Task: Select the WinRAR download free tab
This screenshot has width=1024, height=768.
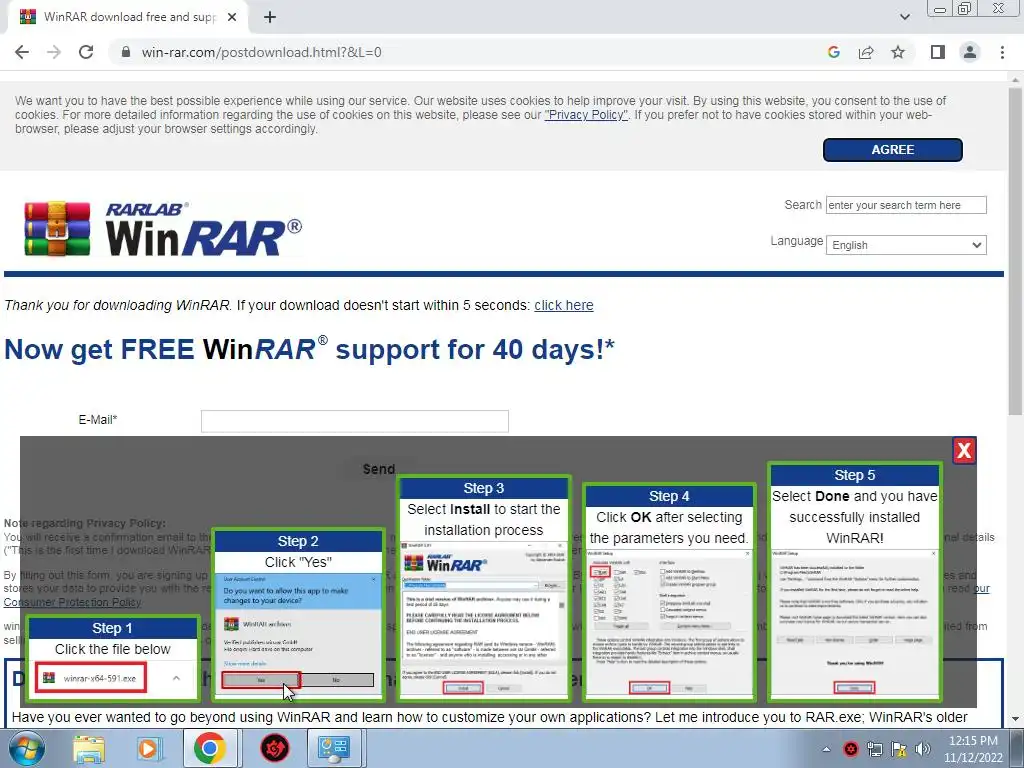Action: click(129, 17)
